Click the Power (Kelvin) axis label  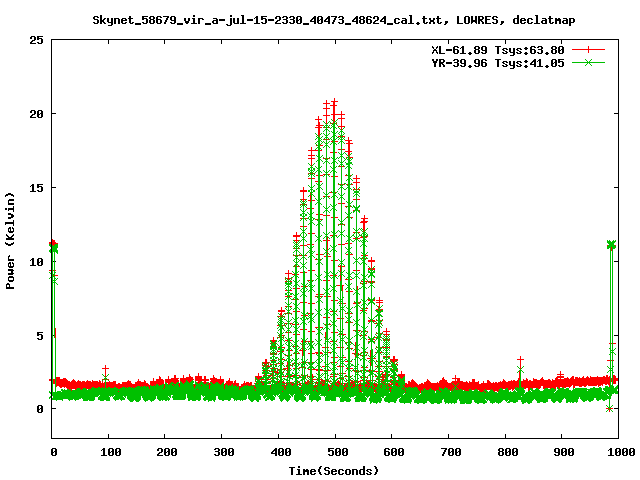(10, 241)
